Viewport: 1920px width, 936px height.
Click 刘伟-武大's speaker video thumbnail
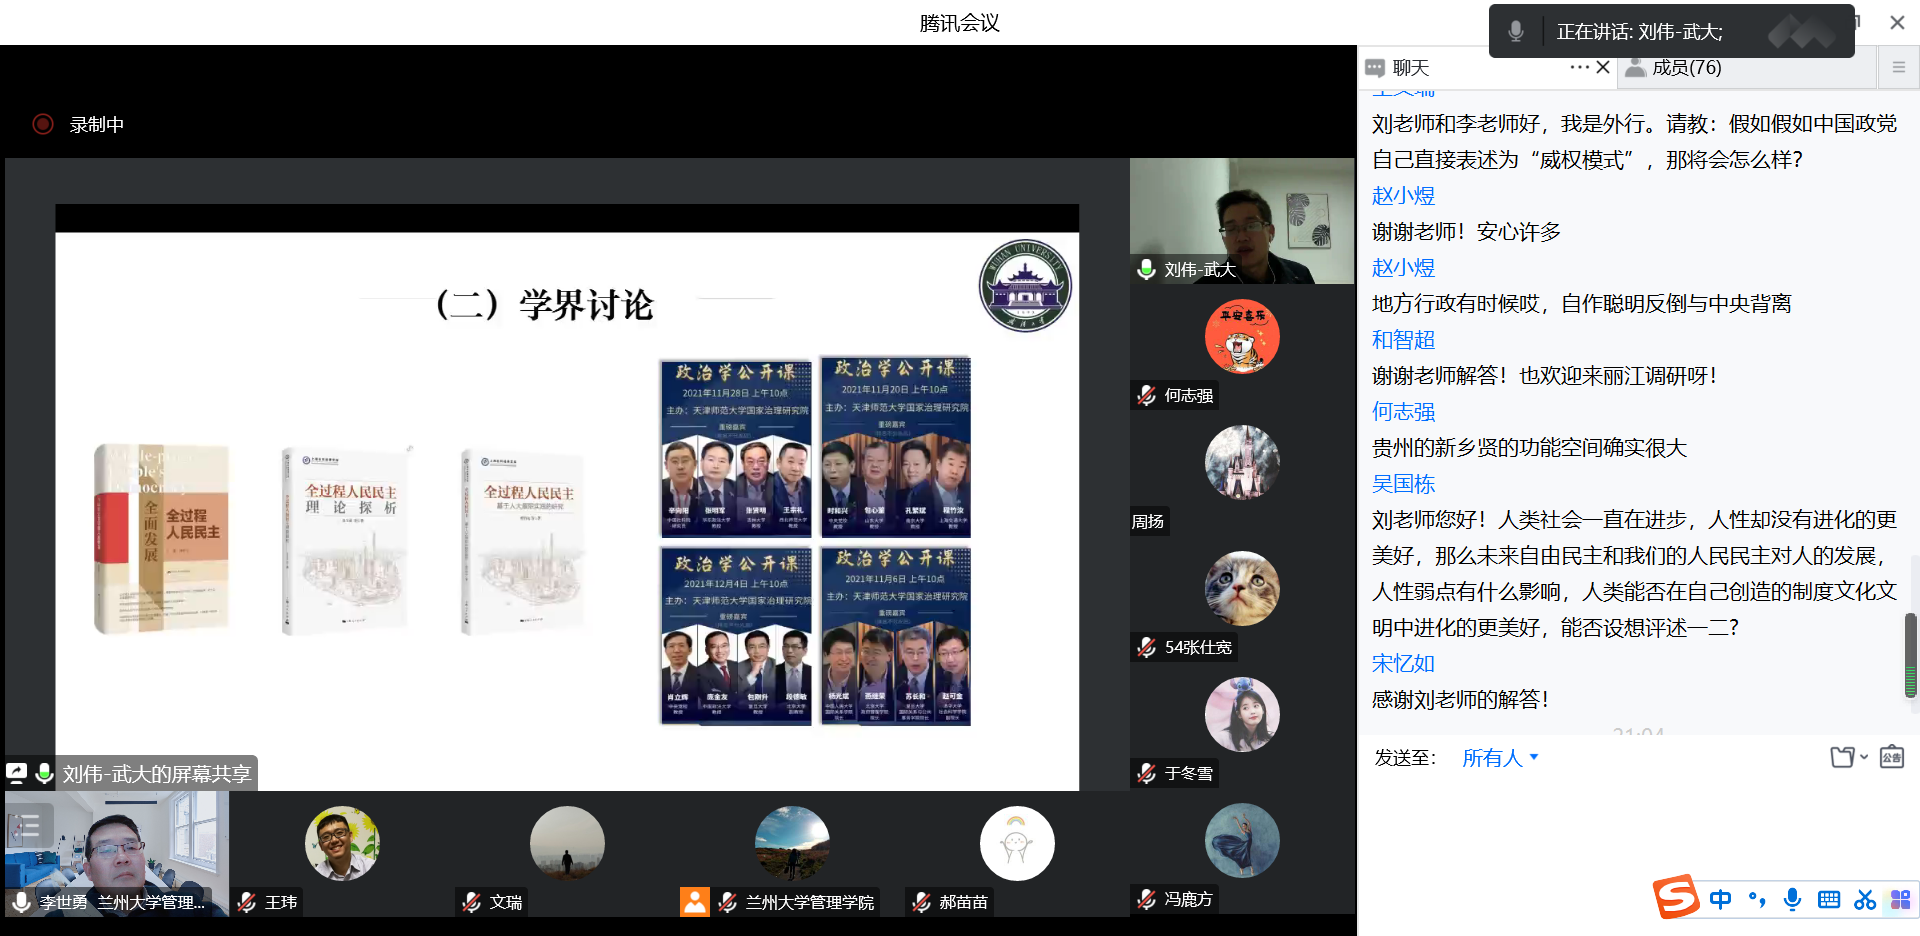(x=1241, y=221)
